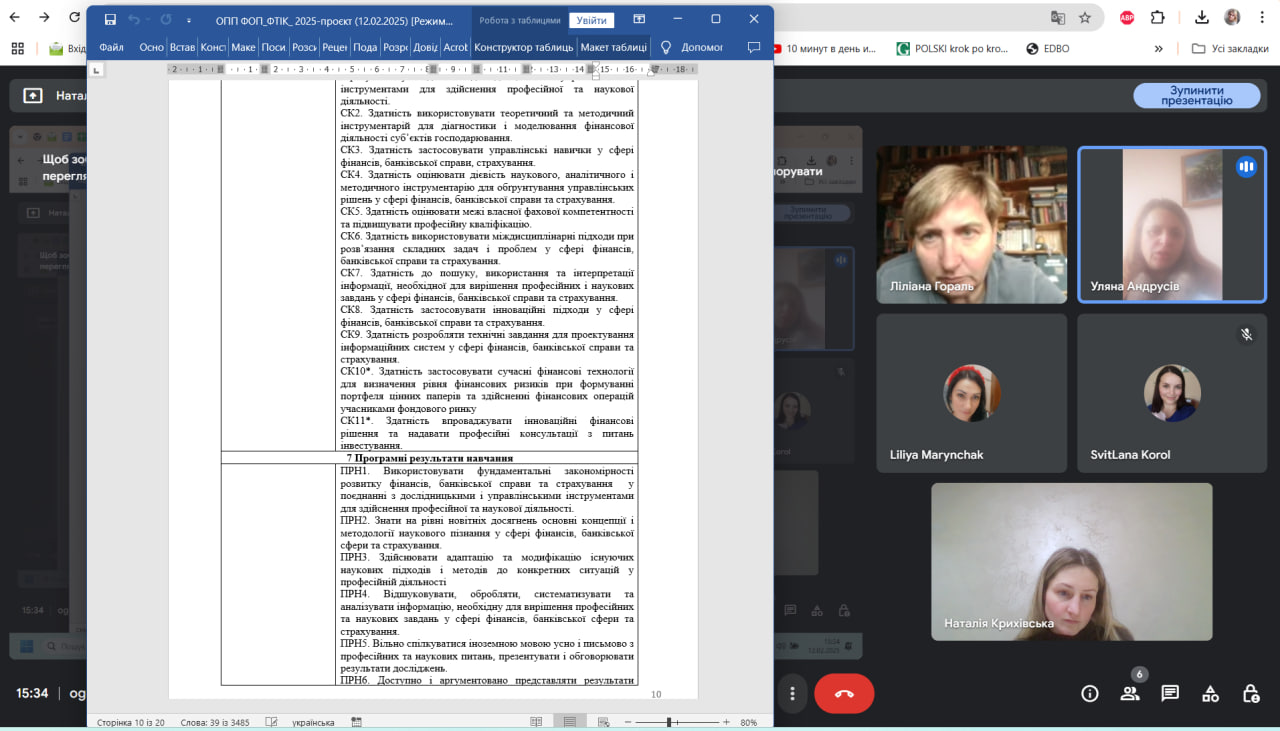Screen dimensions: 1280x731
Task: End the call with red hang-up button
Action: [844, 694]
